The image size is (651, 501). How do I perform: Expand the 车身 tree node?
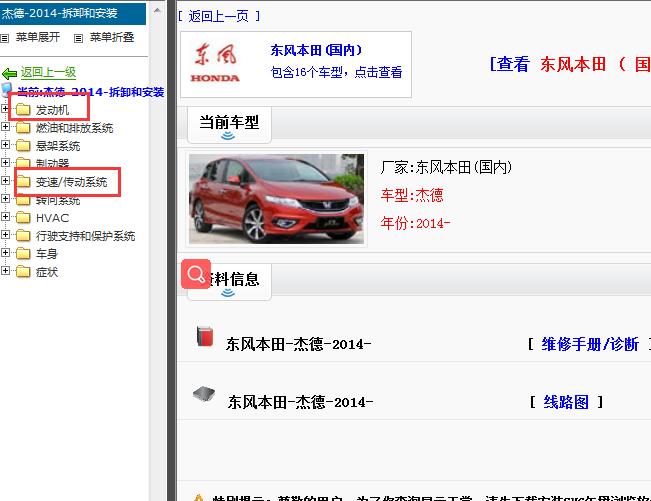point(5,252)
